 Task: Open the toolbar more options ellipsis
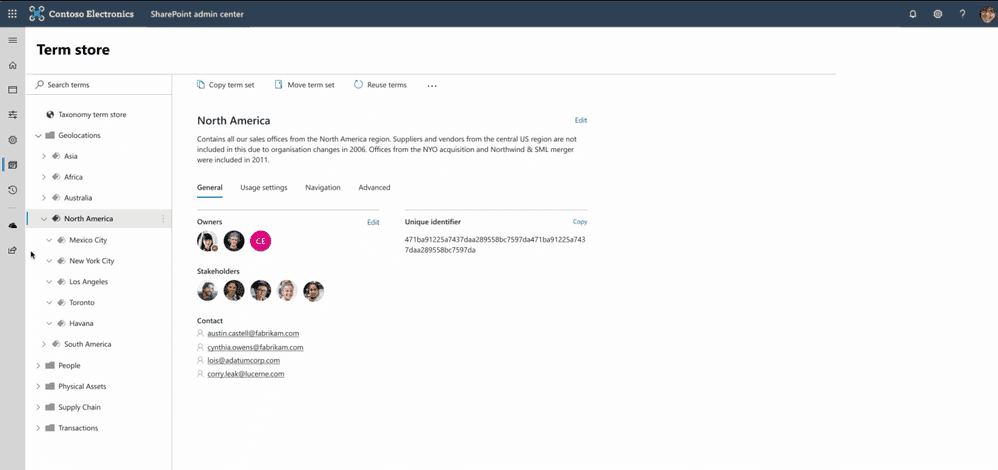click(x=432, y=85)
